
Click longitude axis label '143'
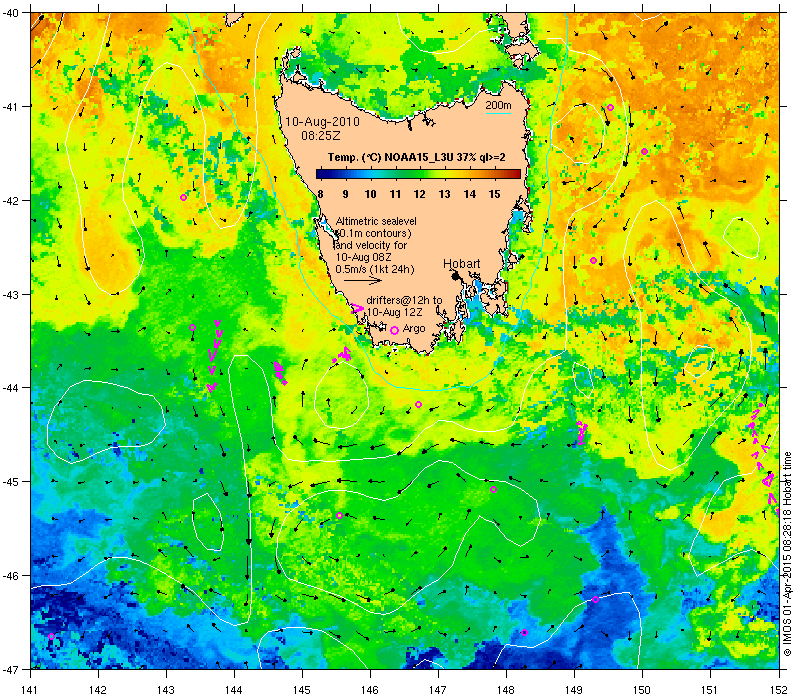[x=166, y=690]
